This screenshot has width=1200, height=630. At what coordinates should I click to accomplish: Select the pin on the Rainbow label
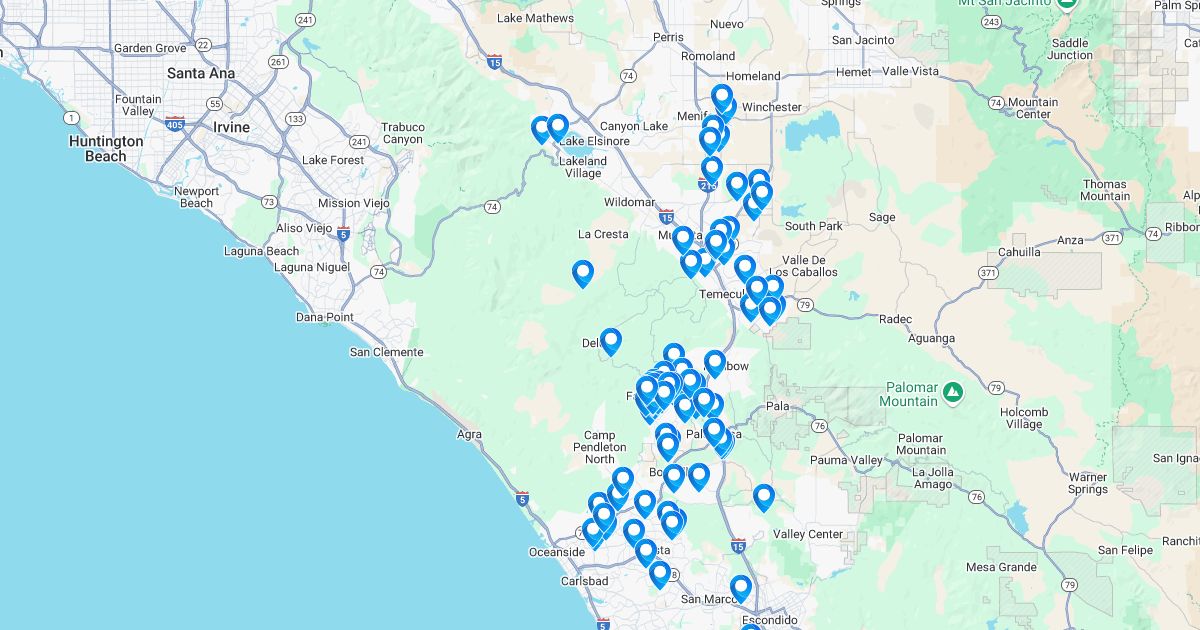714,364
